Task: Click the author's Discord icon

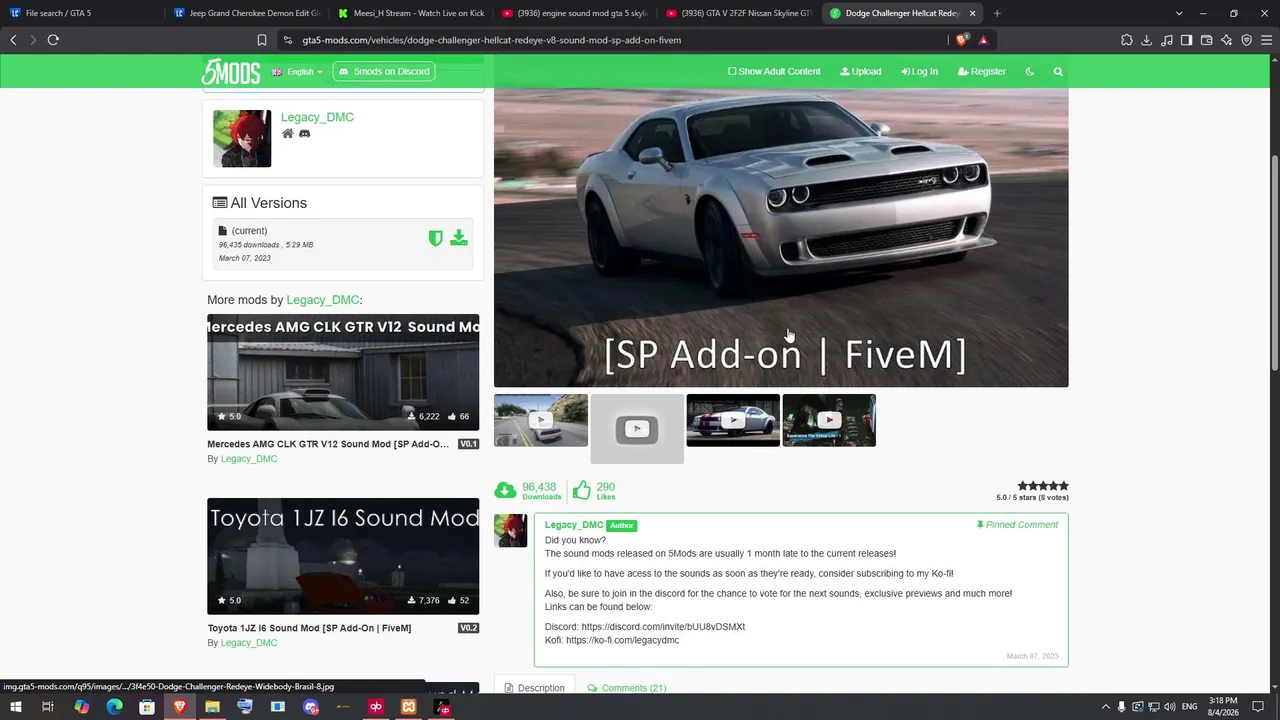Action: (x=305, y=133)
